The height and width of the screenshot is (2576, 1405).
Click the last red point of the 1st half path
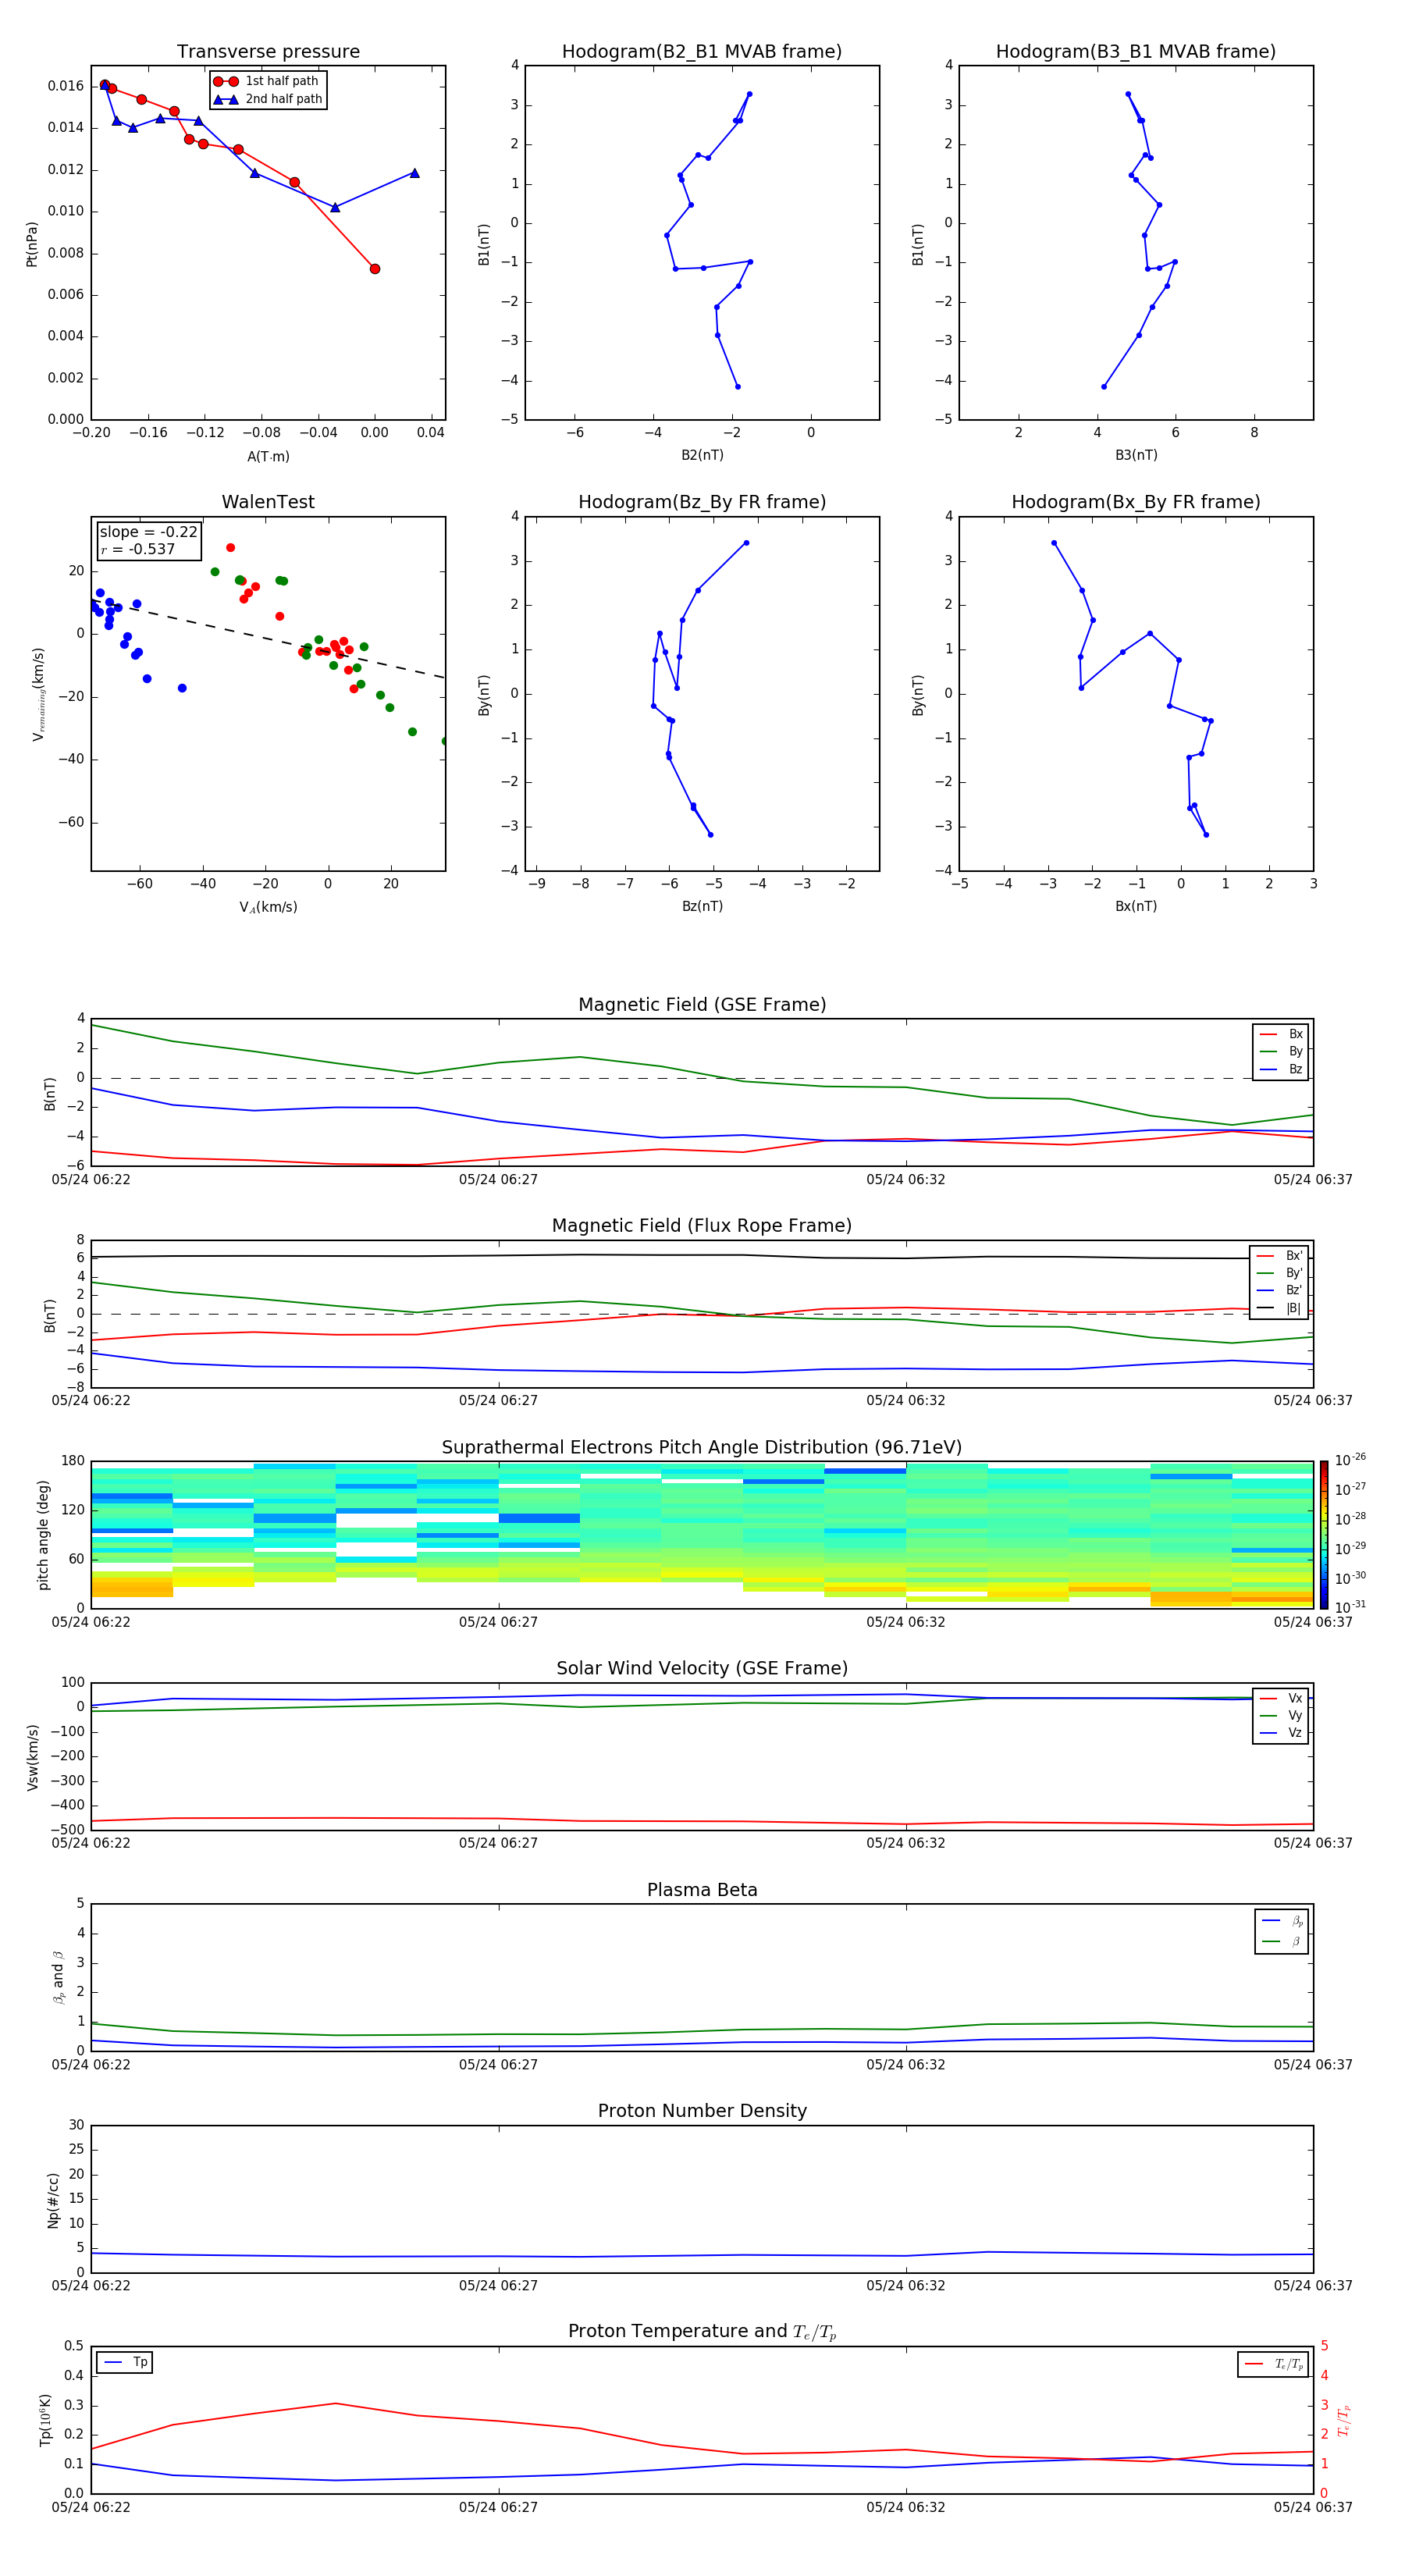point(375,269)
